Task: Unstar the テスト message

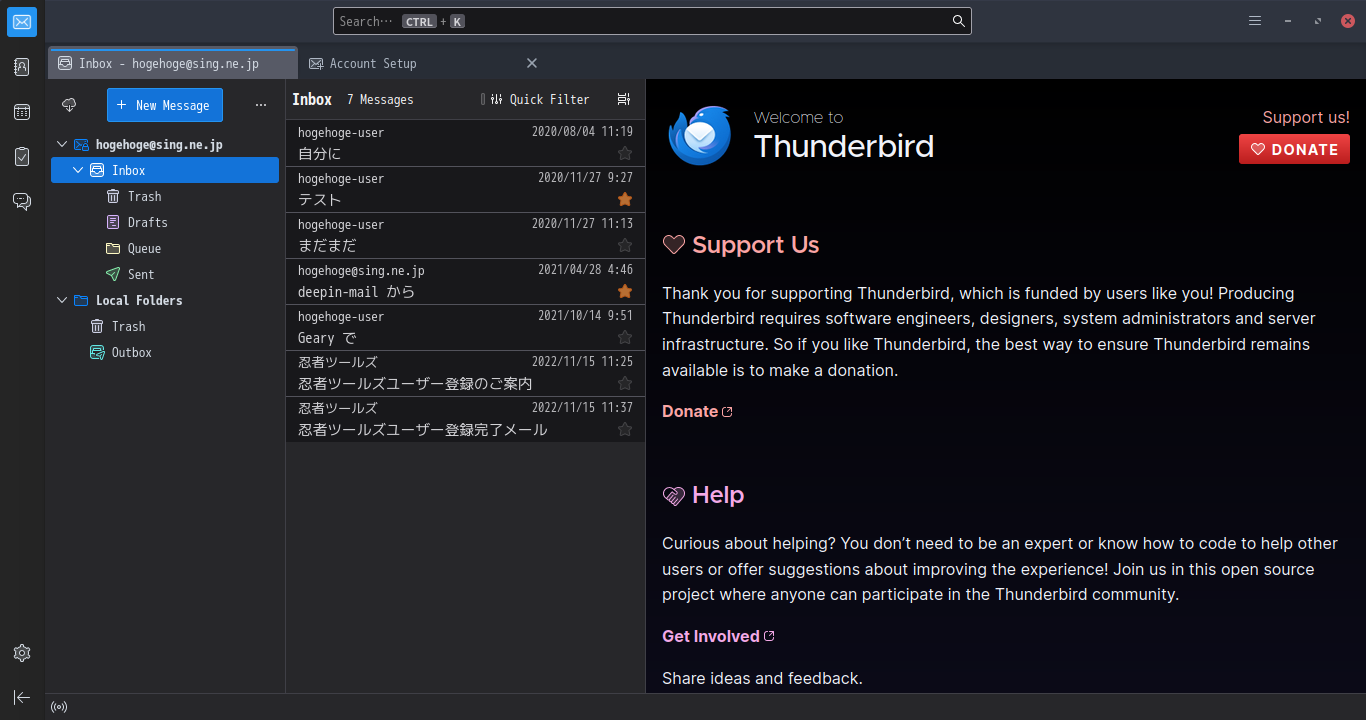Action: (x=625, y=199)
